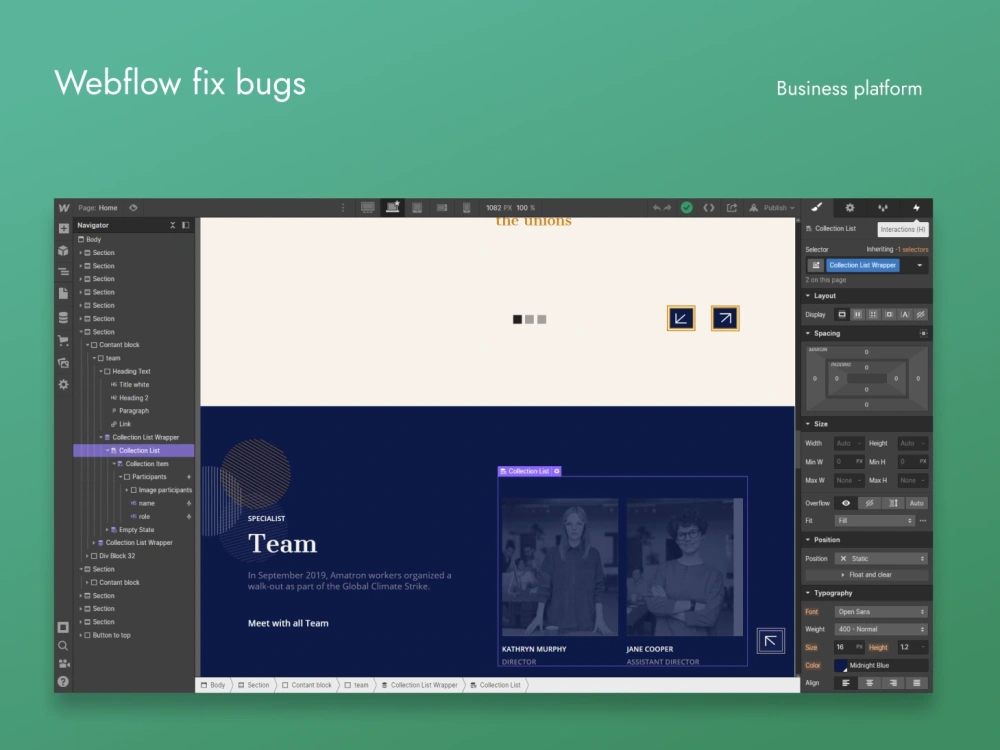Viewport: 1000px width, 750px height.
Task: Collapse all in Navigator panel header
Action: pos(172,225)
